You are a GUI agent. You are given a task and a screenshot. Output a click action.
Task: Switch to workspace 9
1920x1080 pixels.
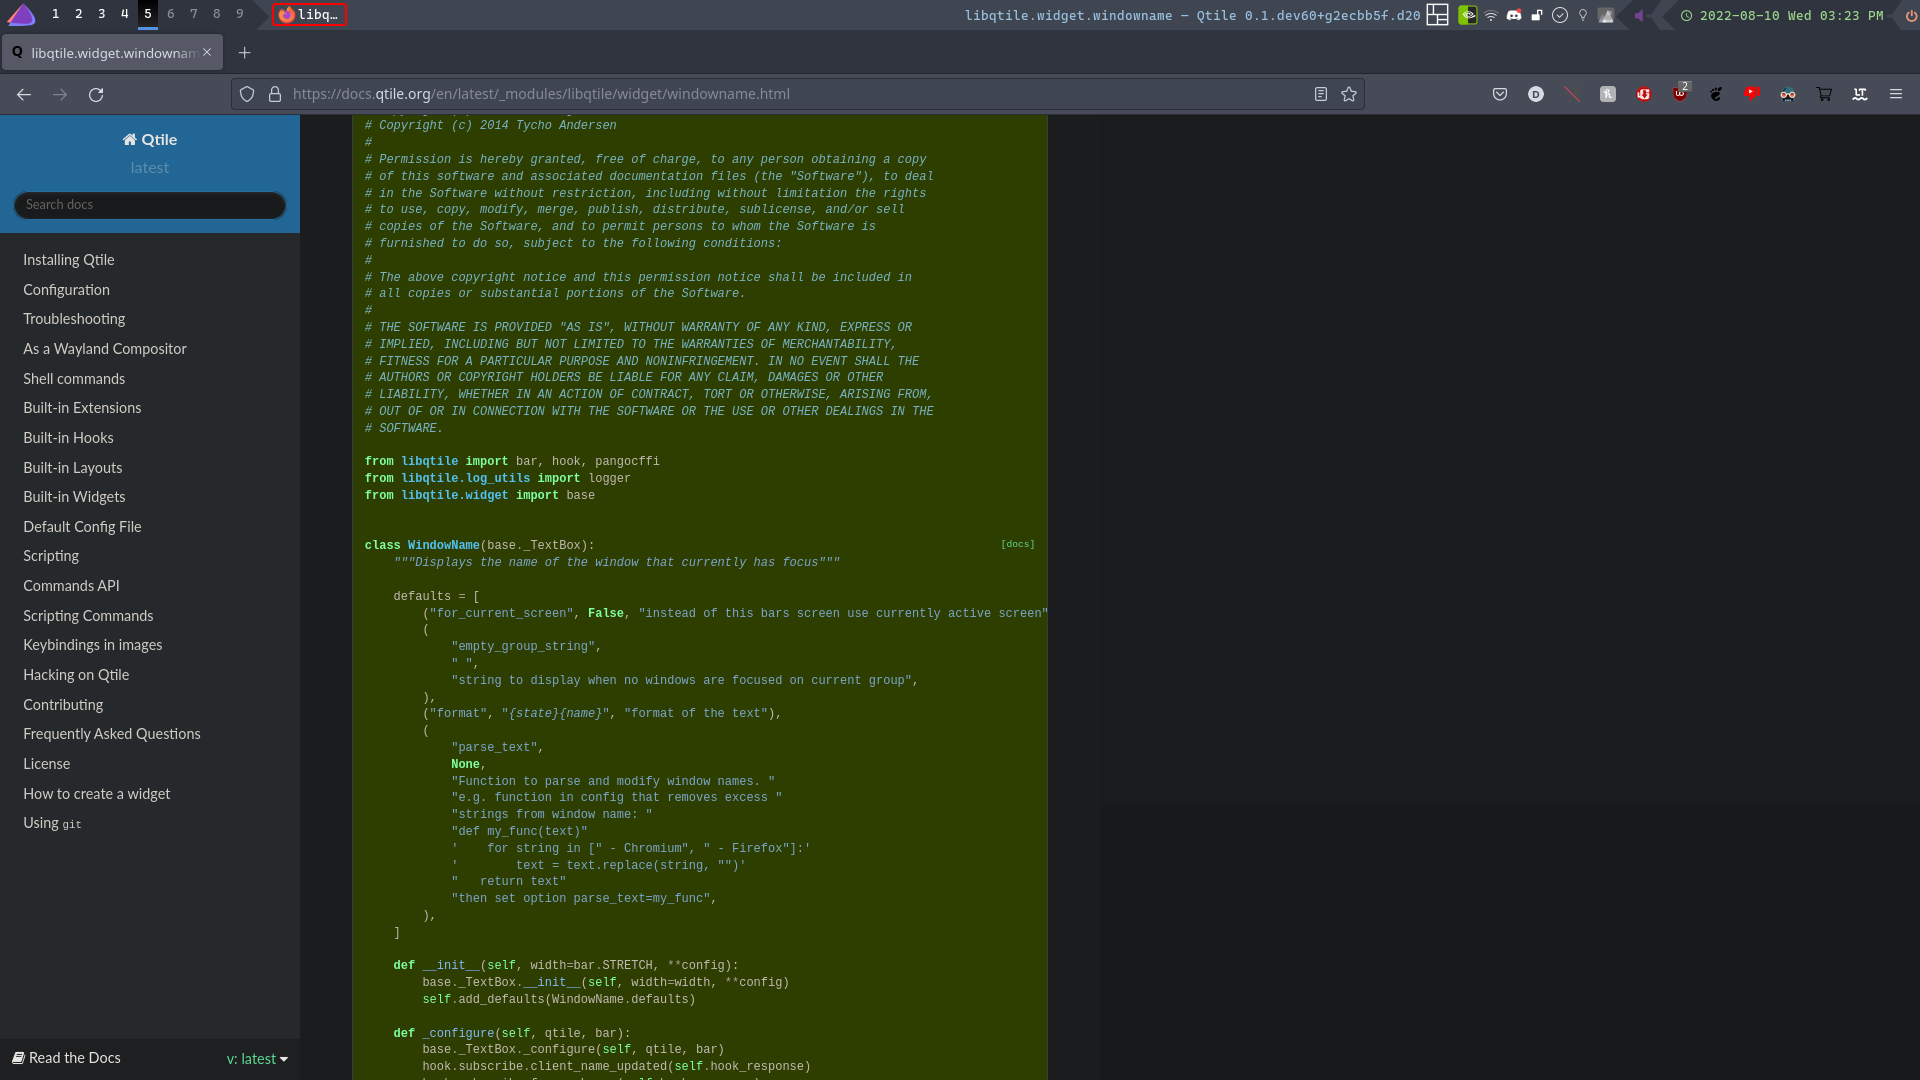tap(239, 14)
